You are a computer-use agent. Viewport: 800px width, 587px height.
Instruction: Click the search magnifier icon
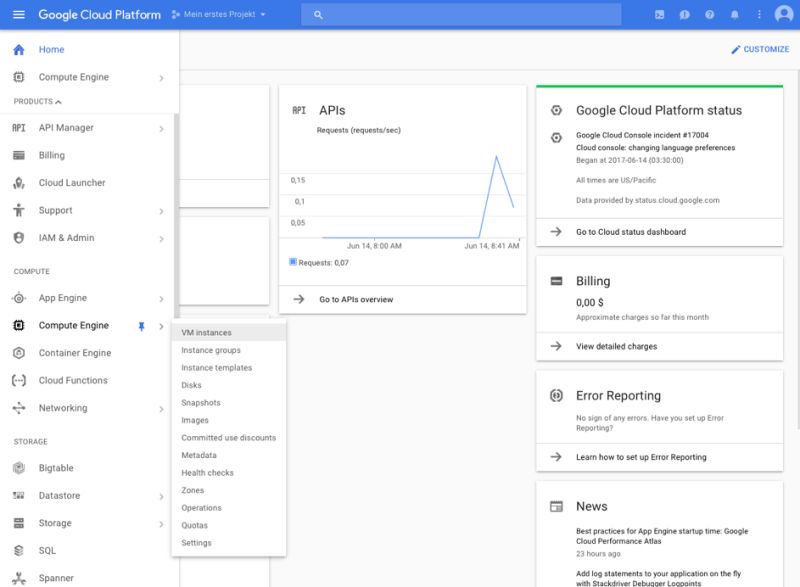[x=318, y=14]
